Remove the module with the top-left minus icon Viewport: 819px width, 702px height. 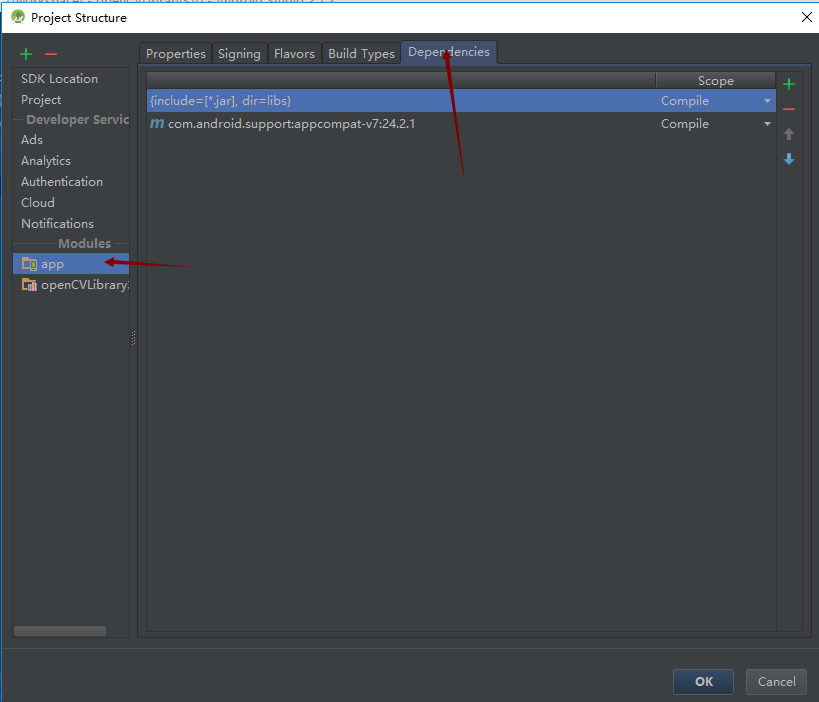click(51, 54)
